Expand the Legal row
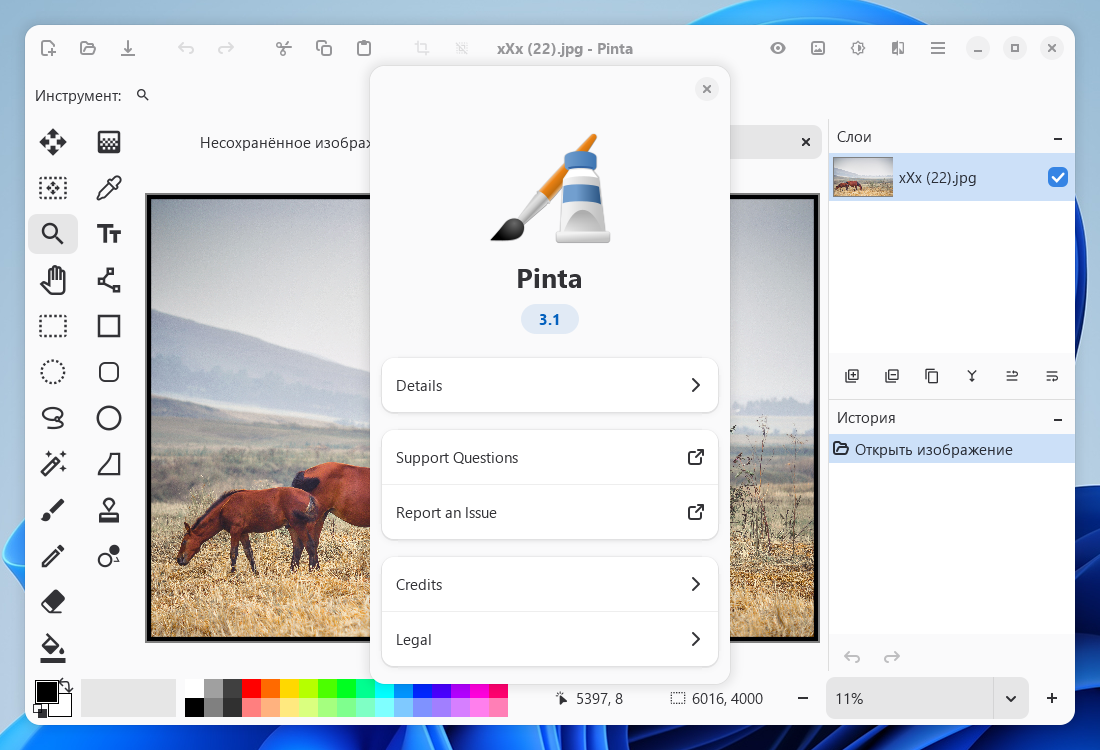The image size is (1100, 750). (549, 639)
